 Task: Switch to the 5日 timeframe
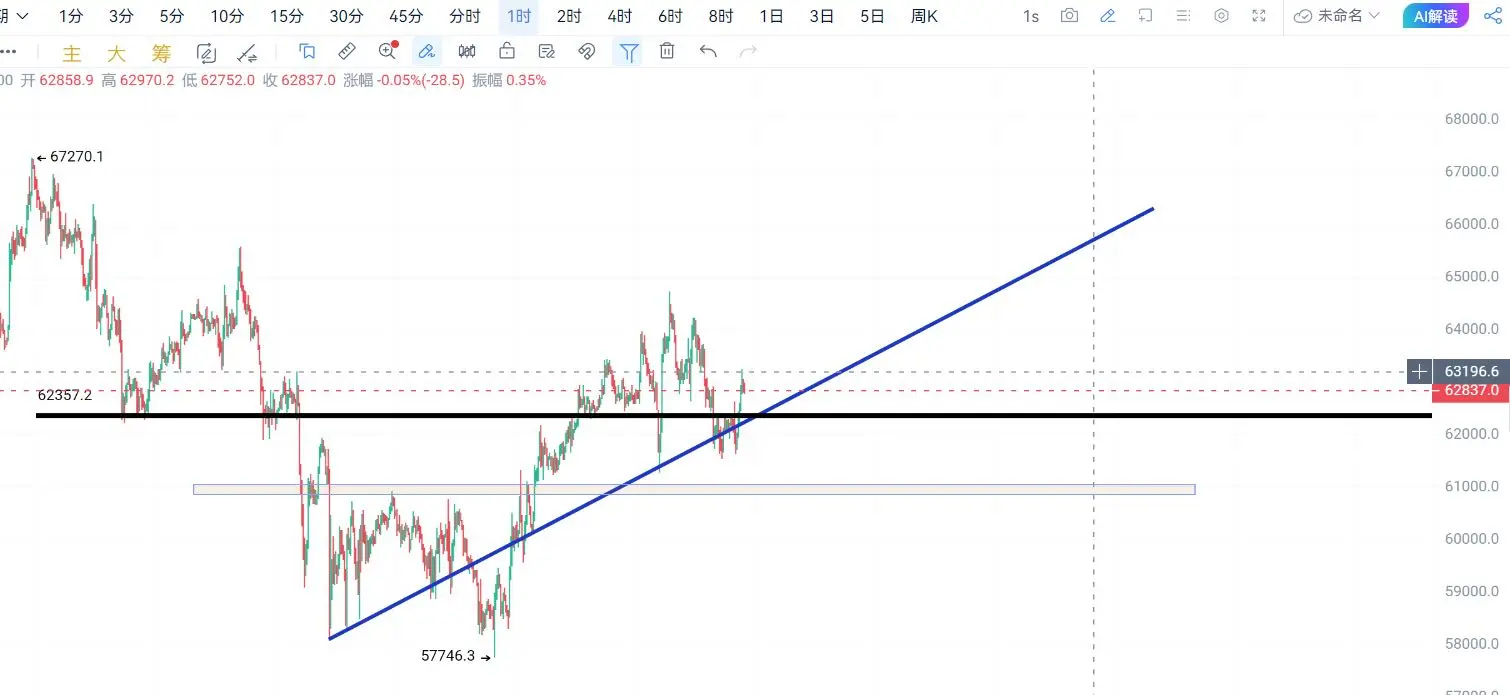pyautogui.click(x=872, y=16)
